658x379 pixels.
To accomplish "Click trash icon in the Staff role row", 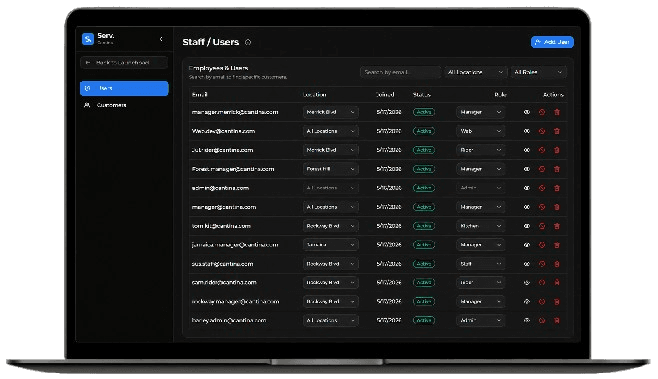I will pos(557,264).
